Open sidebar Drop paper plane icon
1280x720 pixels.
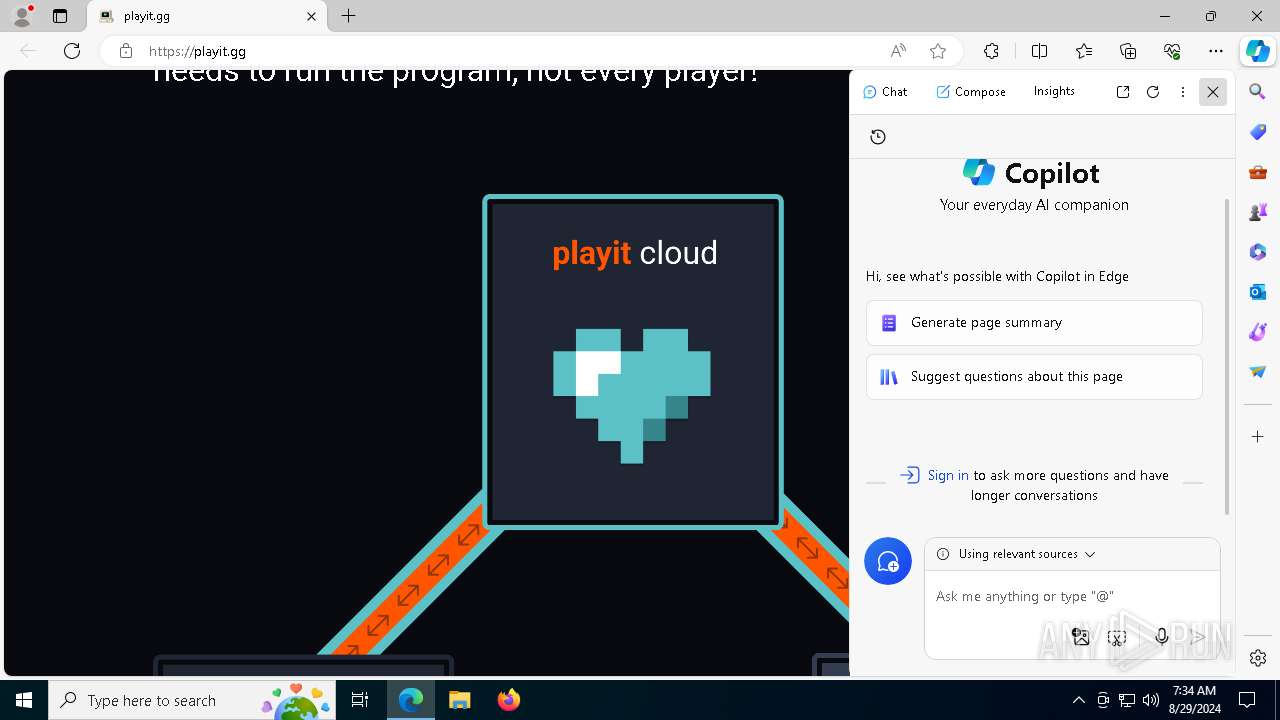[x=1258, y=372]
